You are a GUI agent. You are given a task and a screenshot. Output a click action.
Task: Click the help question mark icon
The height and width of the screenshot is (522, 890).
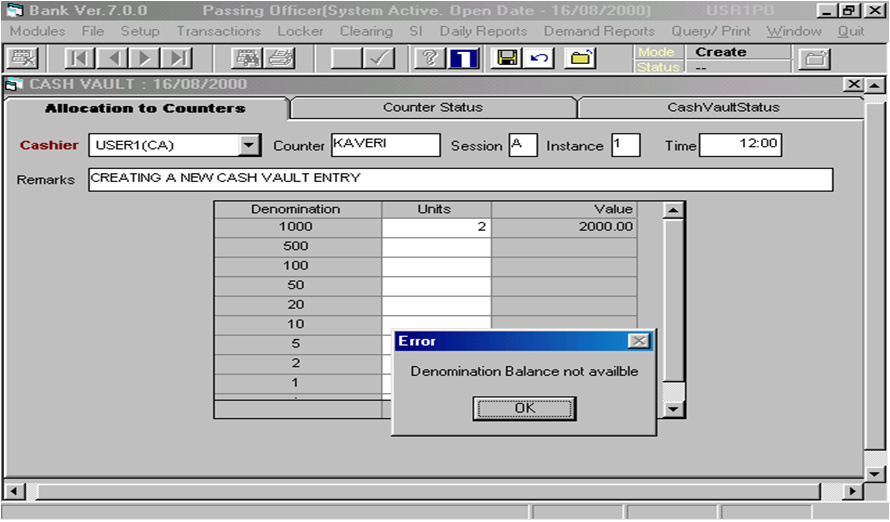430,59
